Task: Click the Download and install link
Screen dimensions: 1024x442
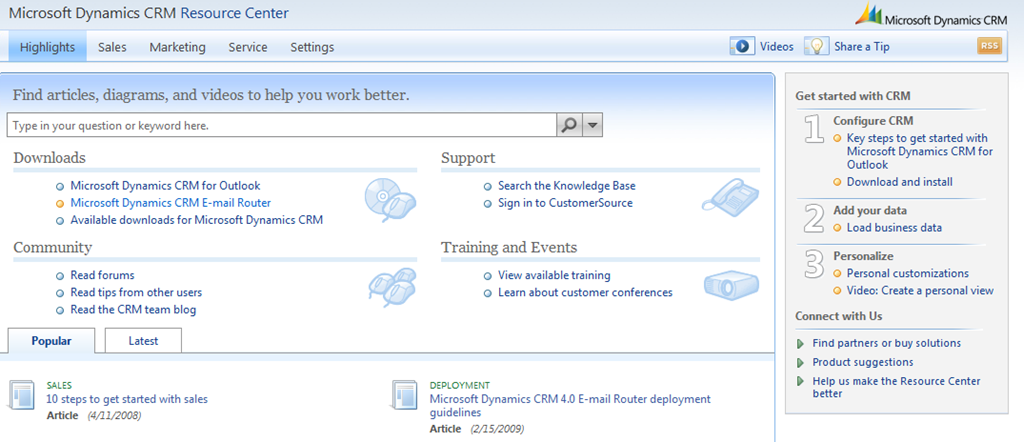Action: (x=899, y=182)
